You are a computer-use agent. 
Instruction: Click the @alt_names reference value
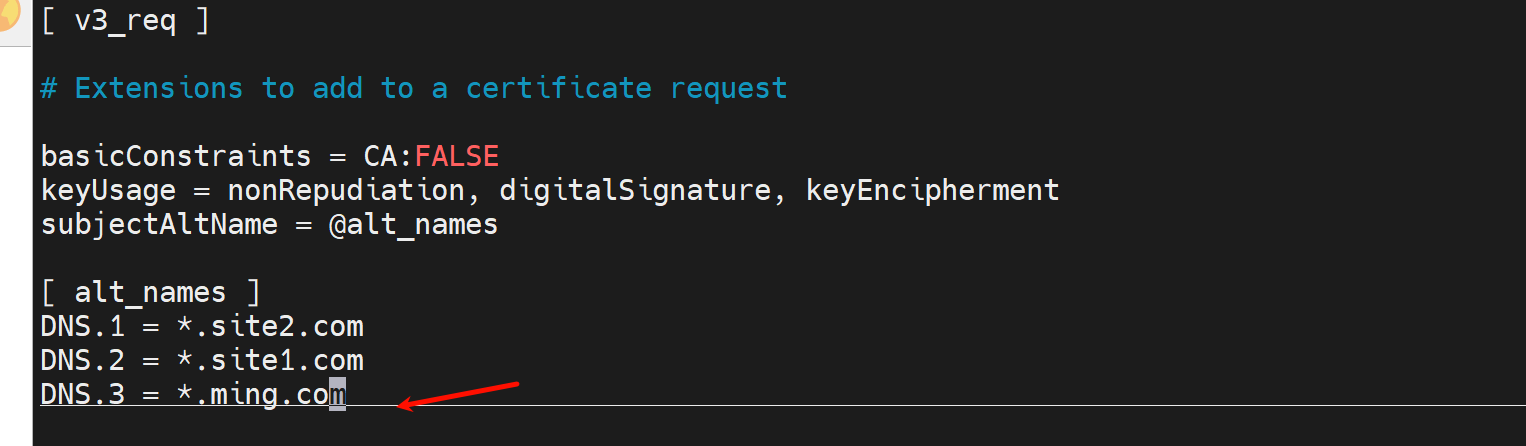(413, 224)
